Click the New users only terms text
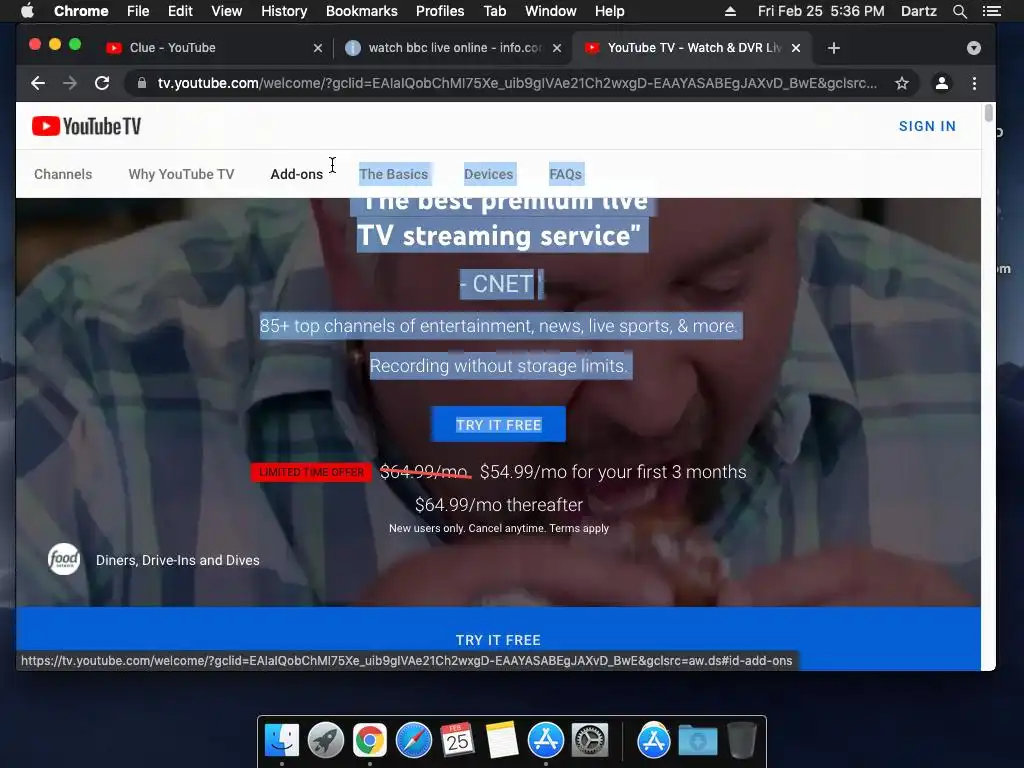 (499, 528)
